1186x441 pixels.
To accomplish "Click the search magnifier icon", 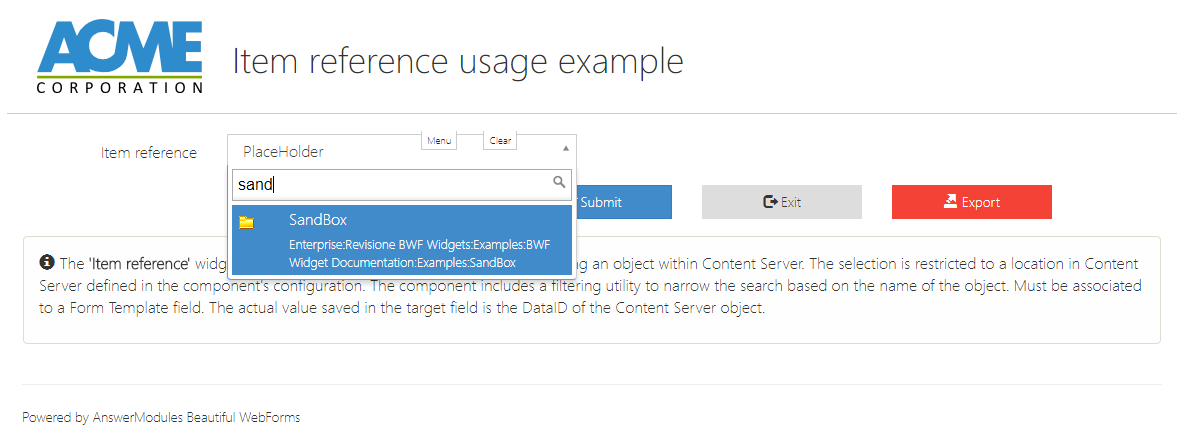I will point(560,182).
